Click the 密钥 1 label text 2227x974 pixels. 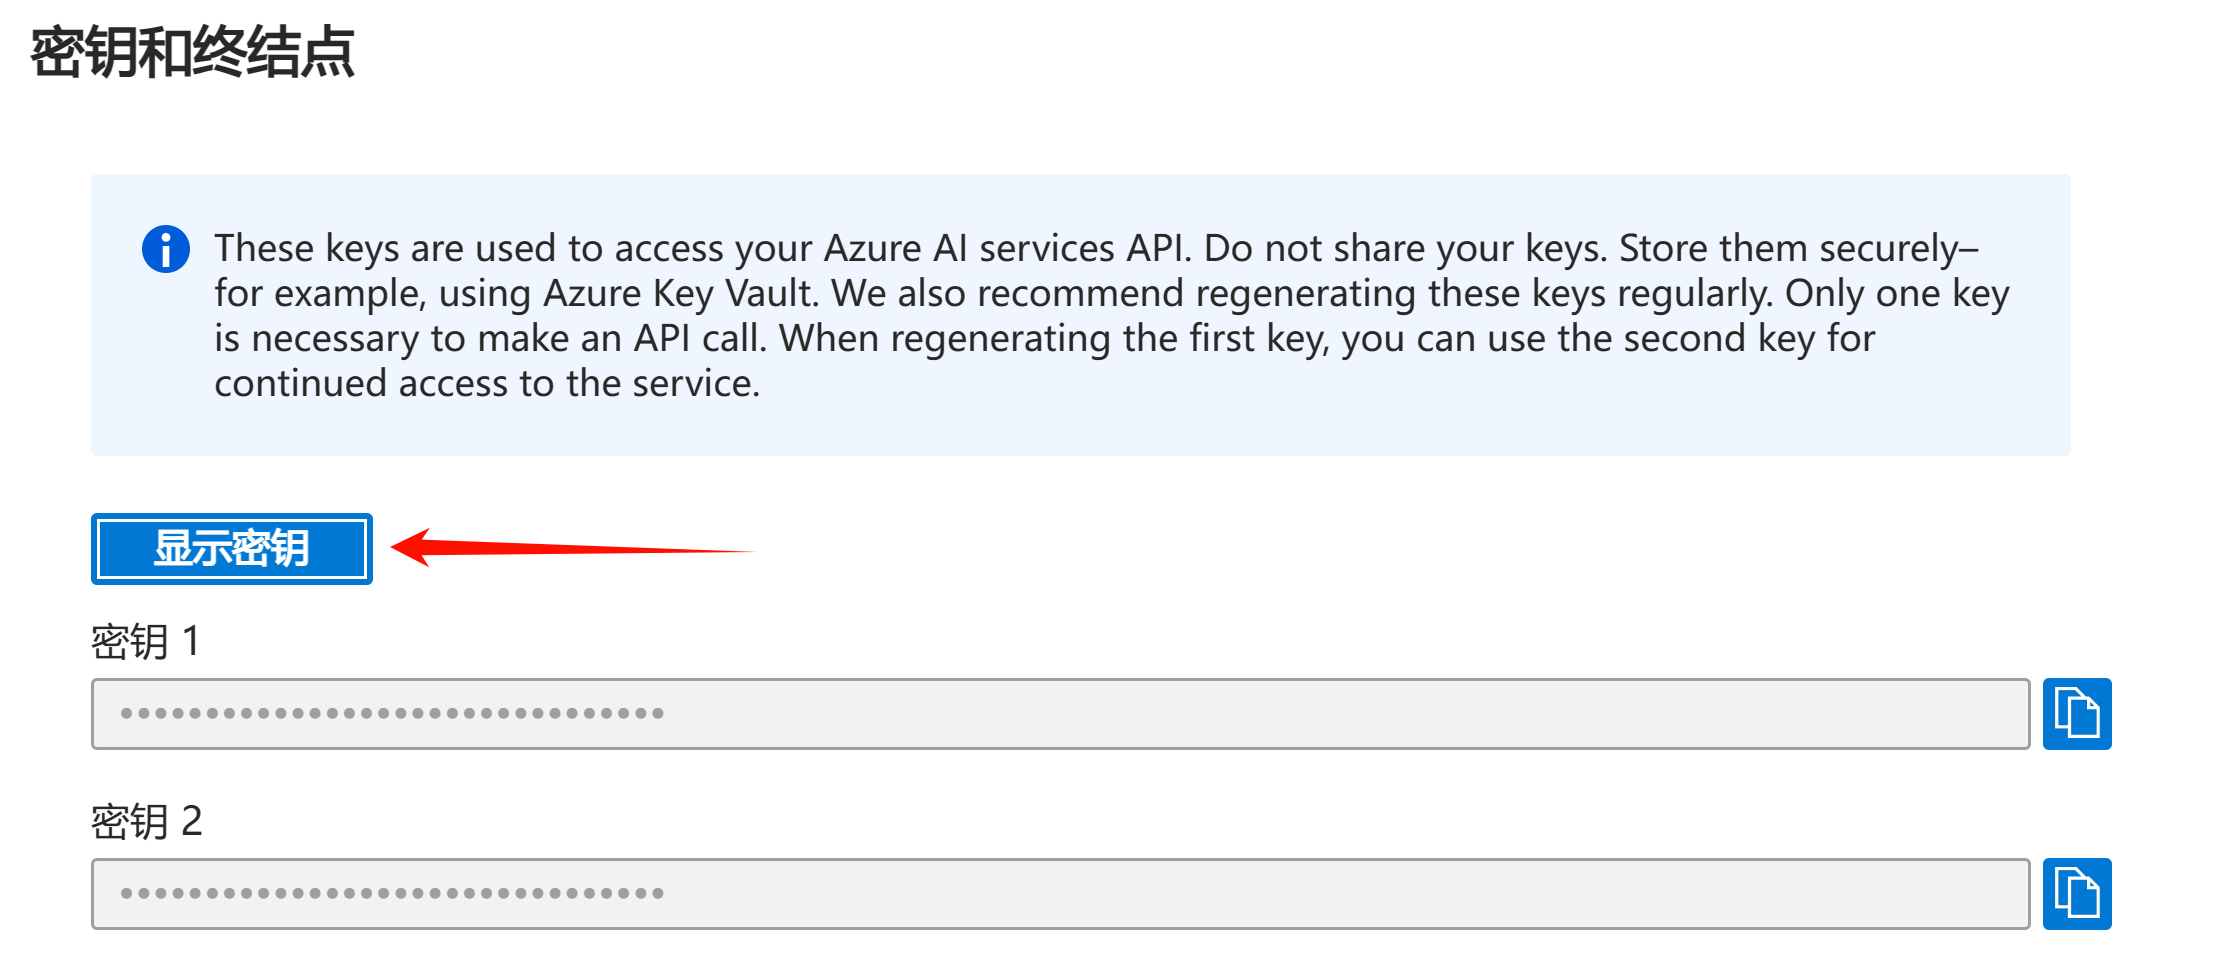click(x=146, y=641)
